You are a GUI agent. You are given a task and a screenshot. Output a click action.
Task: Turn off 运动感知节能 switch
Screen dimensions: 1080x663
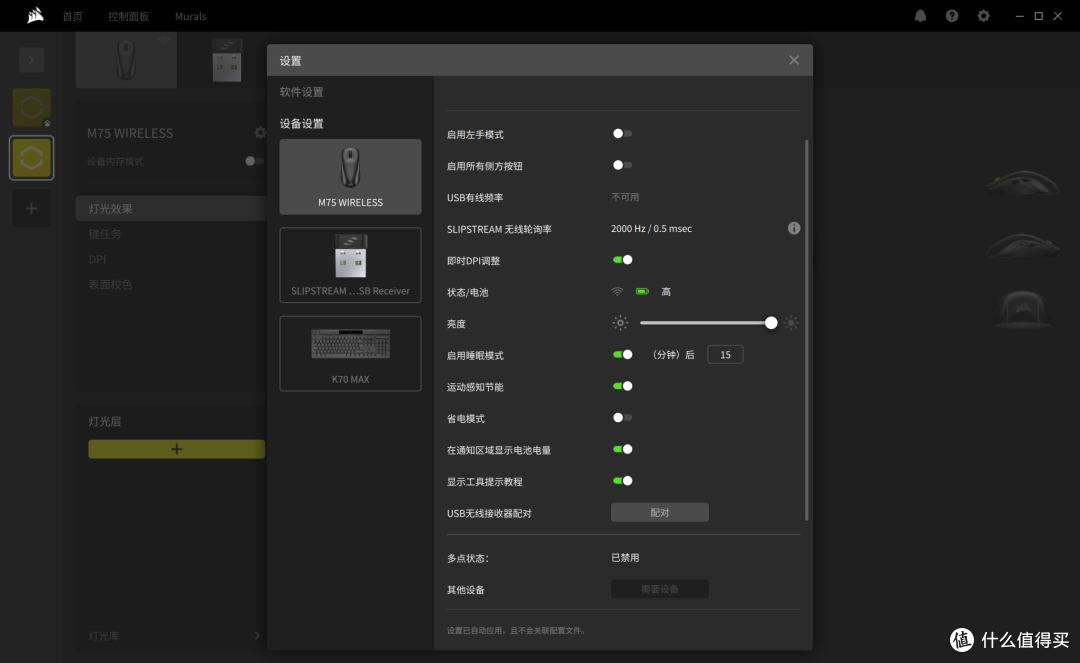coord(622,386)
